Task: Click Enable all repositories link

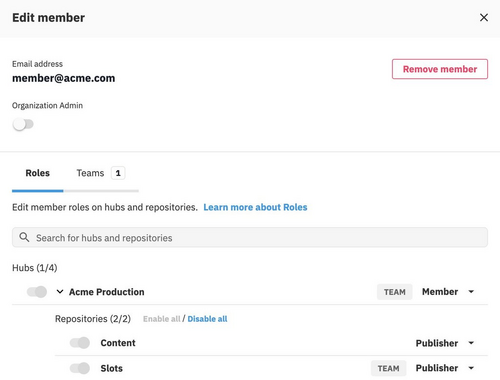Action: (x=162, y=319)
